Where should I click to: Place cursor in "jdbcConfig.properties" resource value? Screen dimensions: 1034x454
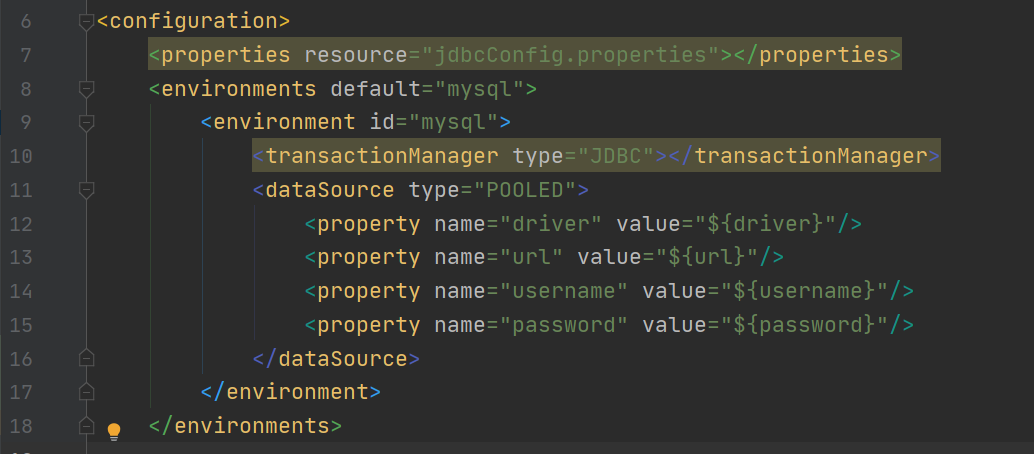pyautogui.click(x=570, y=55)
